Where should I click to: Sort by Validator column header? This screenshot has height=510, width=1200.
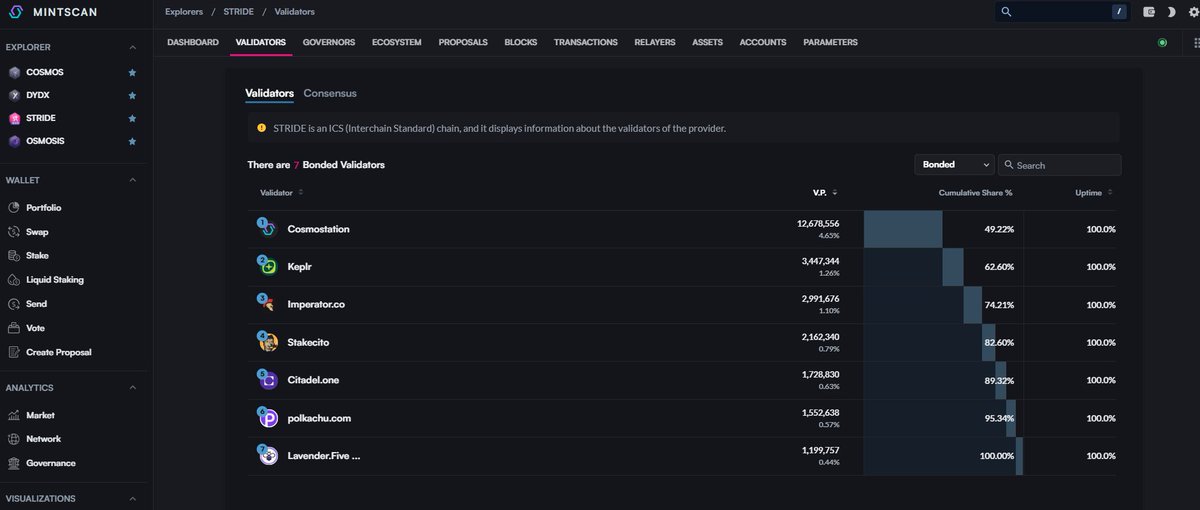[x=281, y=192]
